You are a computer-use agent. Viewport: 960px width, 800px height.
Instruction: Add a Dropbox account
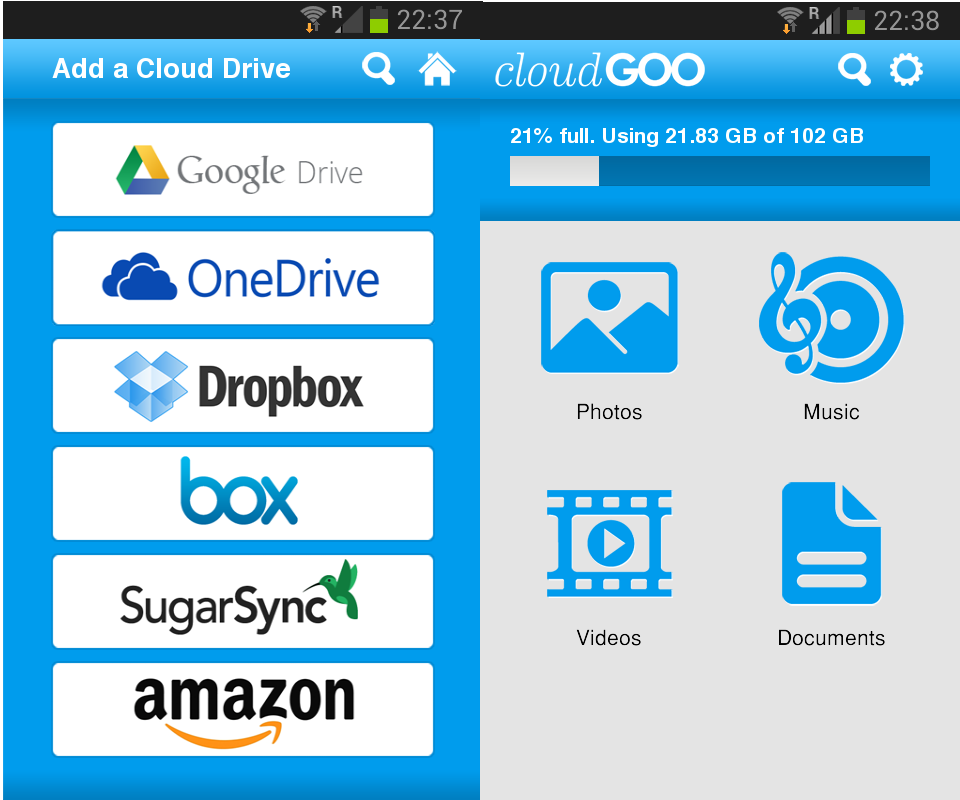click(243, 386)
